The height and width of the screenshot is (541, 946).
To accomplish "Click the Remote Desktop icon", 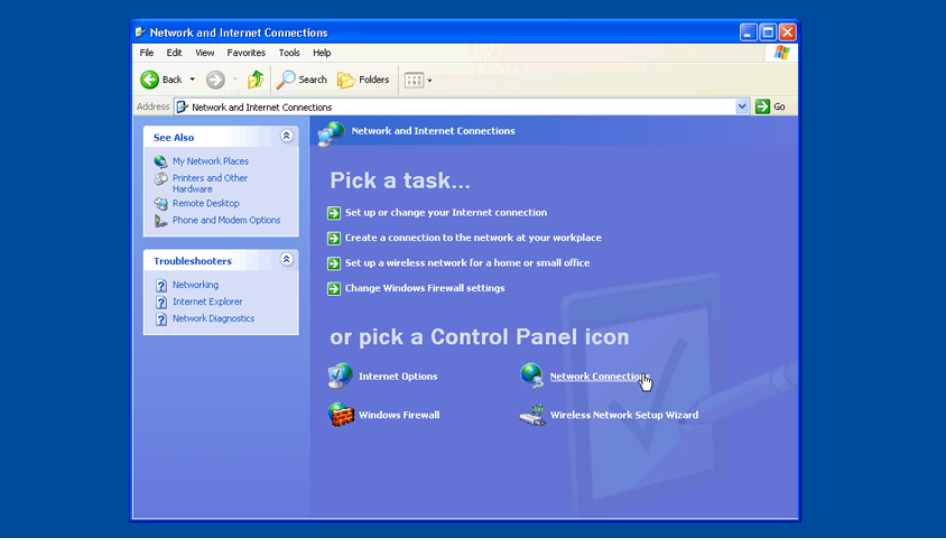I will coord(160,204).
